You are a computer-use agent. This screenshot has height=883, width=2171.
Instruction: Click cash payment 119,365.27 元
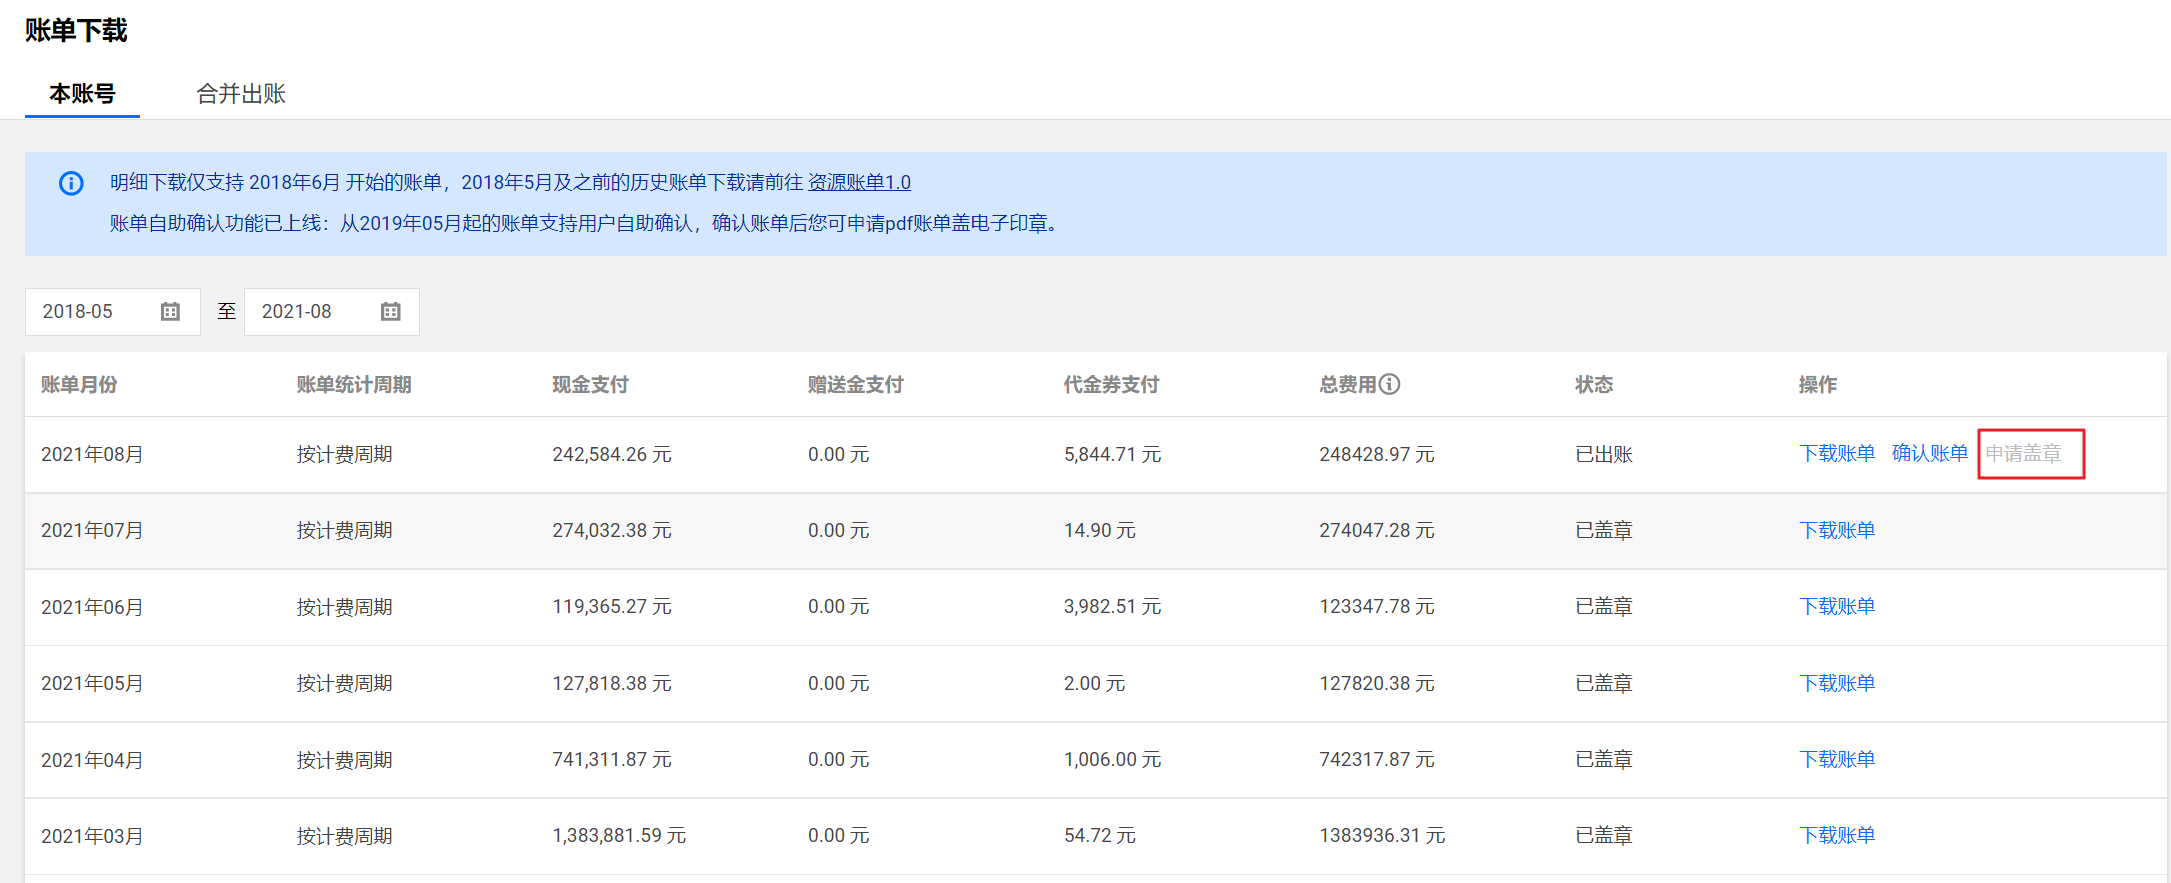tap(612, 606)
